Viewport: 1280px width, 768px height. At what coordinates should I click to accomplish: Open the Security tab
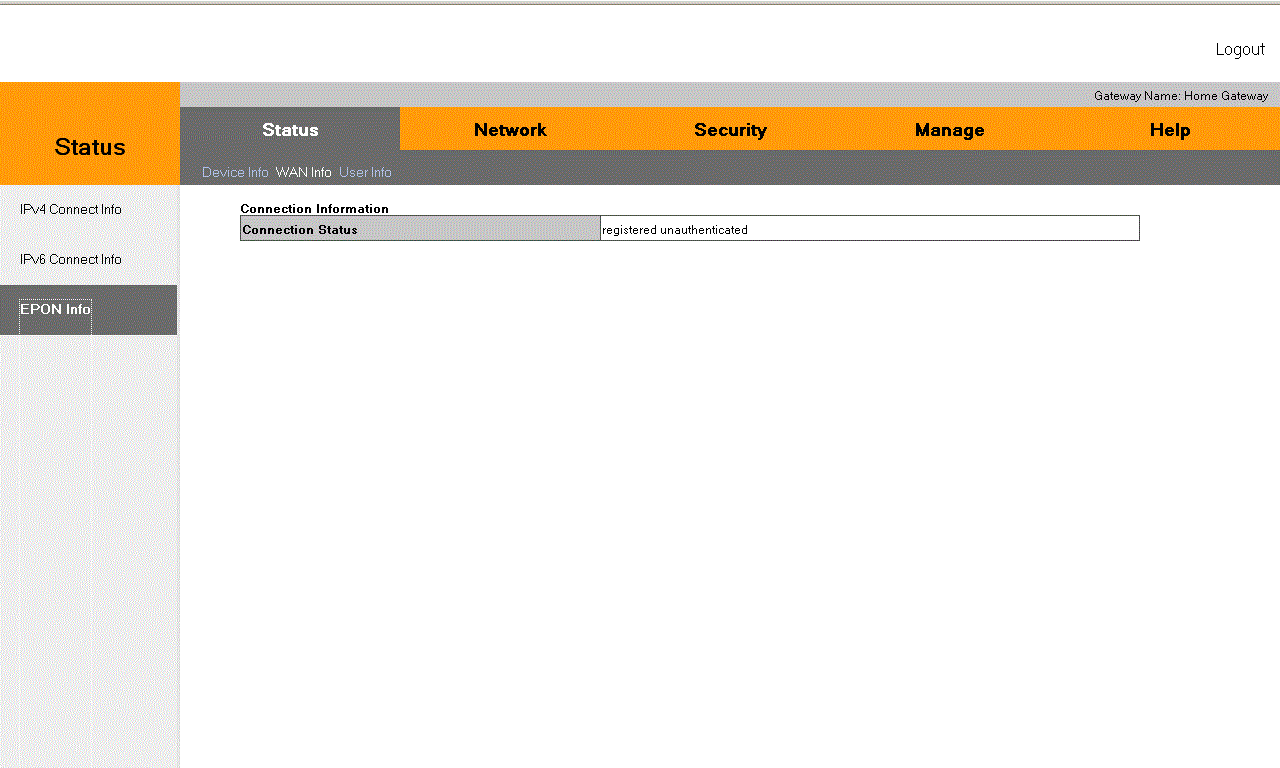(730, 130)
